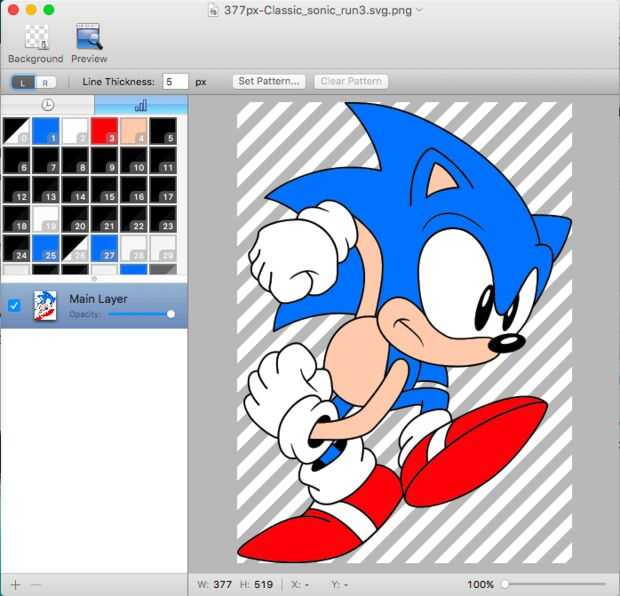The width and height of the screenshot is (620, 596).
Task: Pick color swatch number 21
Action: pyautogui.click(x=104, y=219)
